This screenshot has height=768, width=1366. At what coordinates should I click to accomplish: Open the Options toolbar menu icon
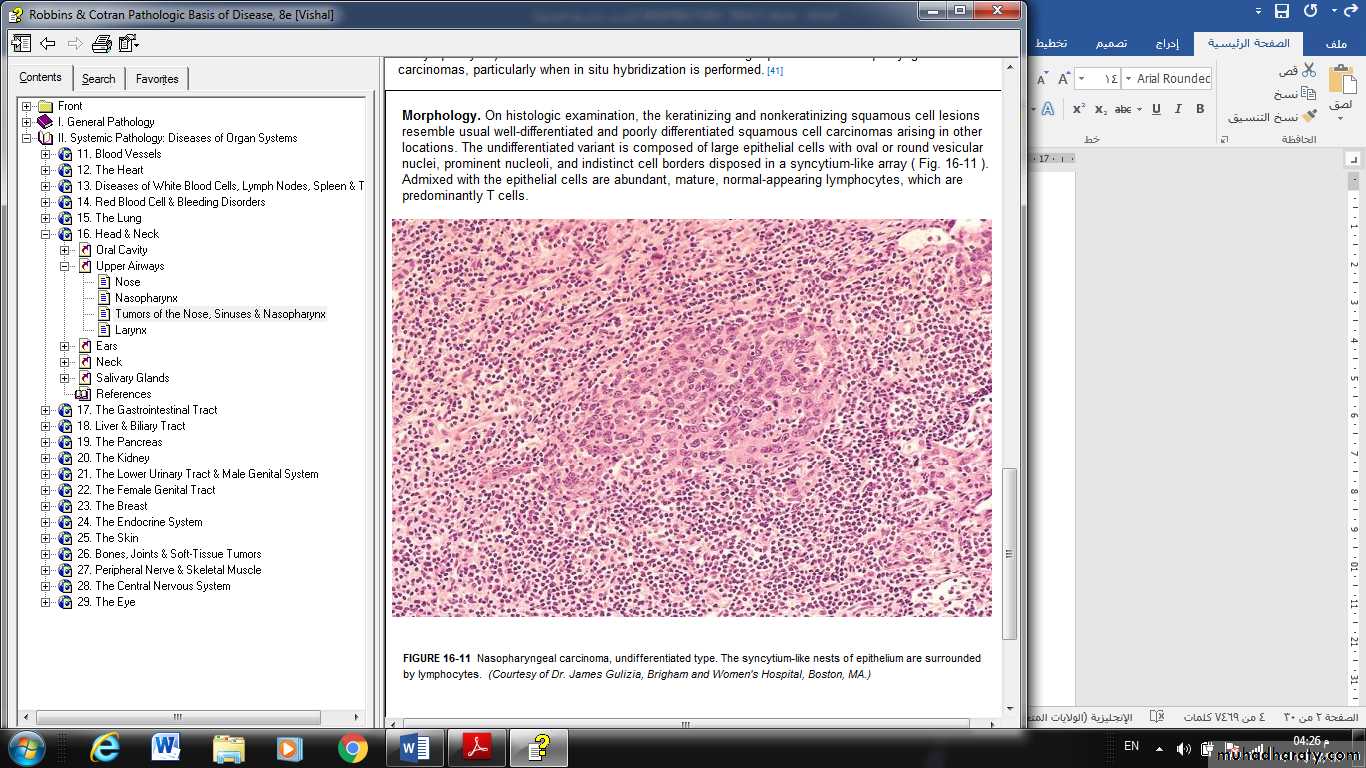pyautogui.click(x=128, y=43)
